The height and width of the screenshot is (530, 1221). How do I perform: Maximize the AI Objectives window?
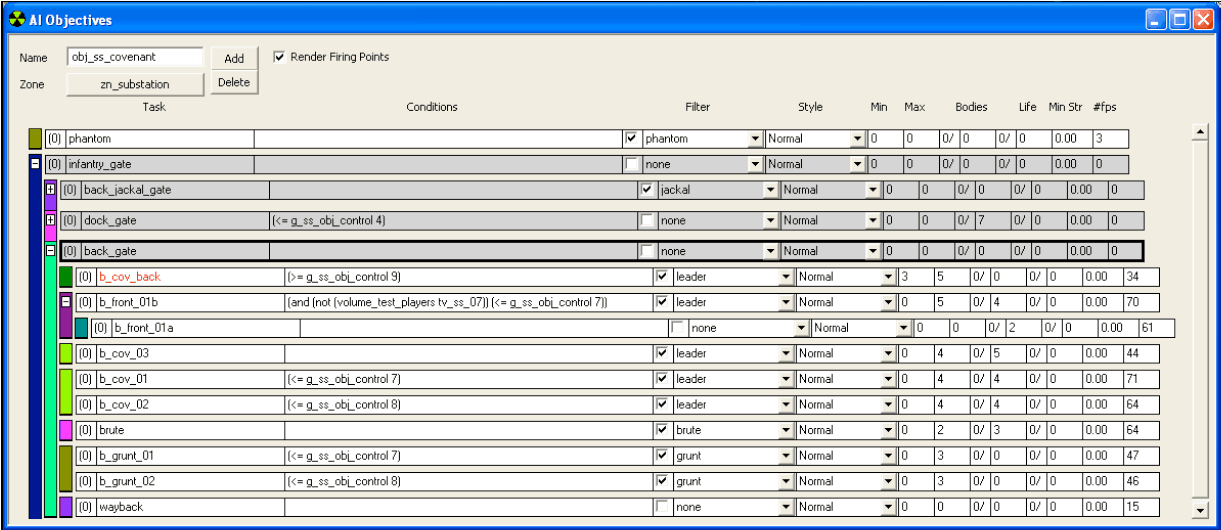[x=1179, y=19]
